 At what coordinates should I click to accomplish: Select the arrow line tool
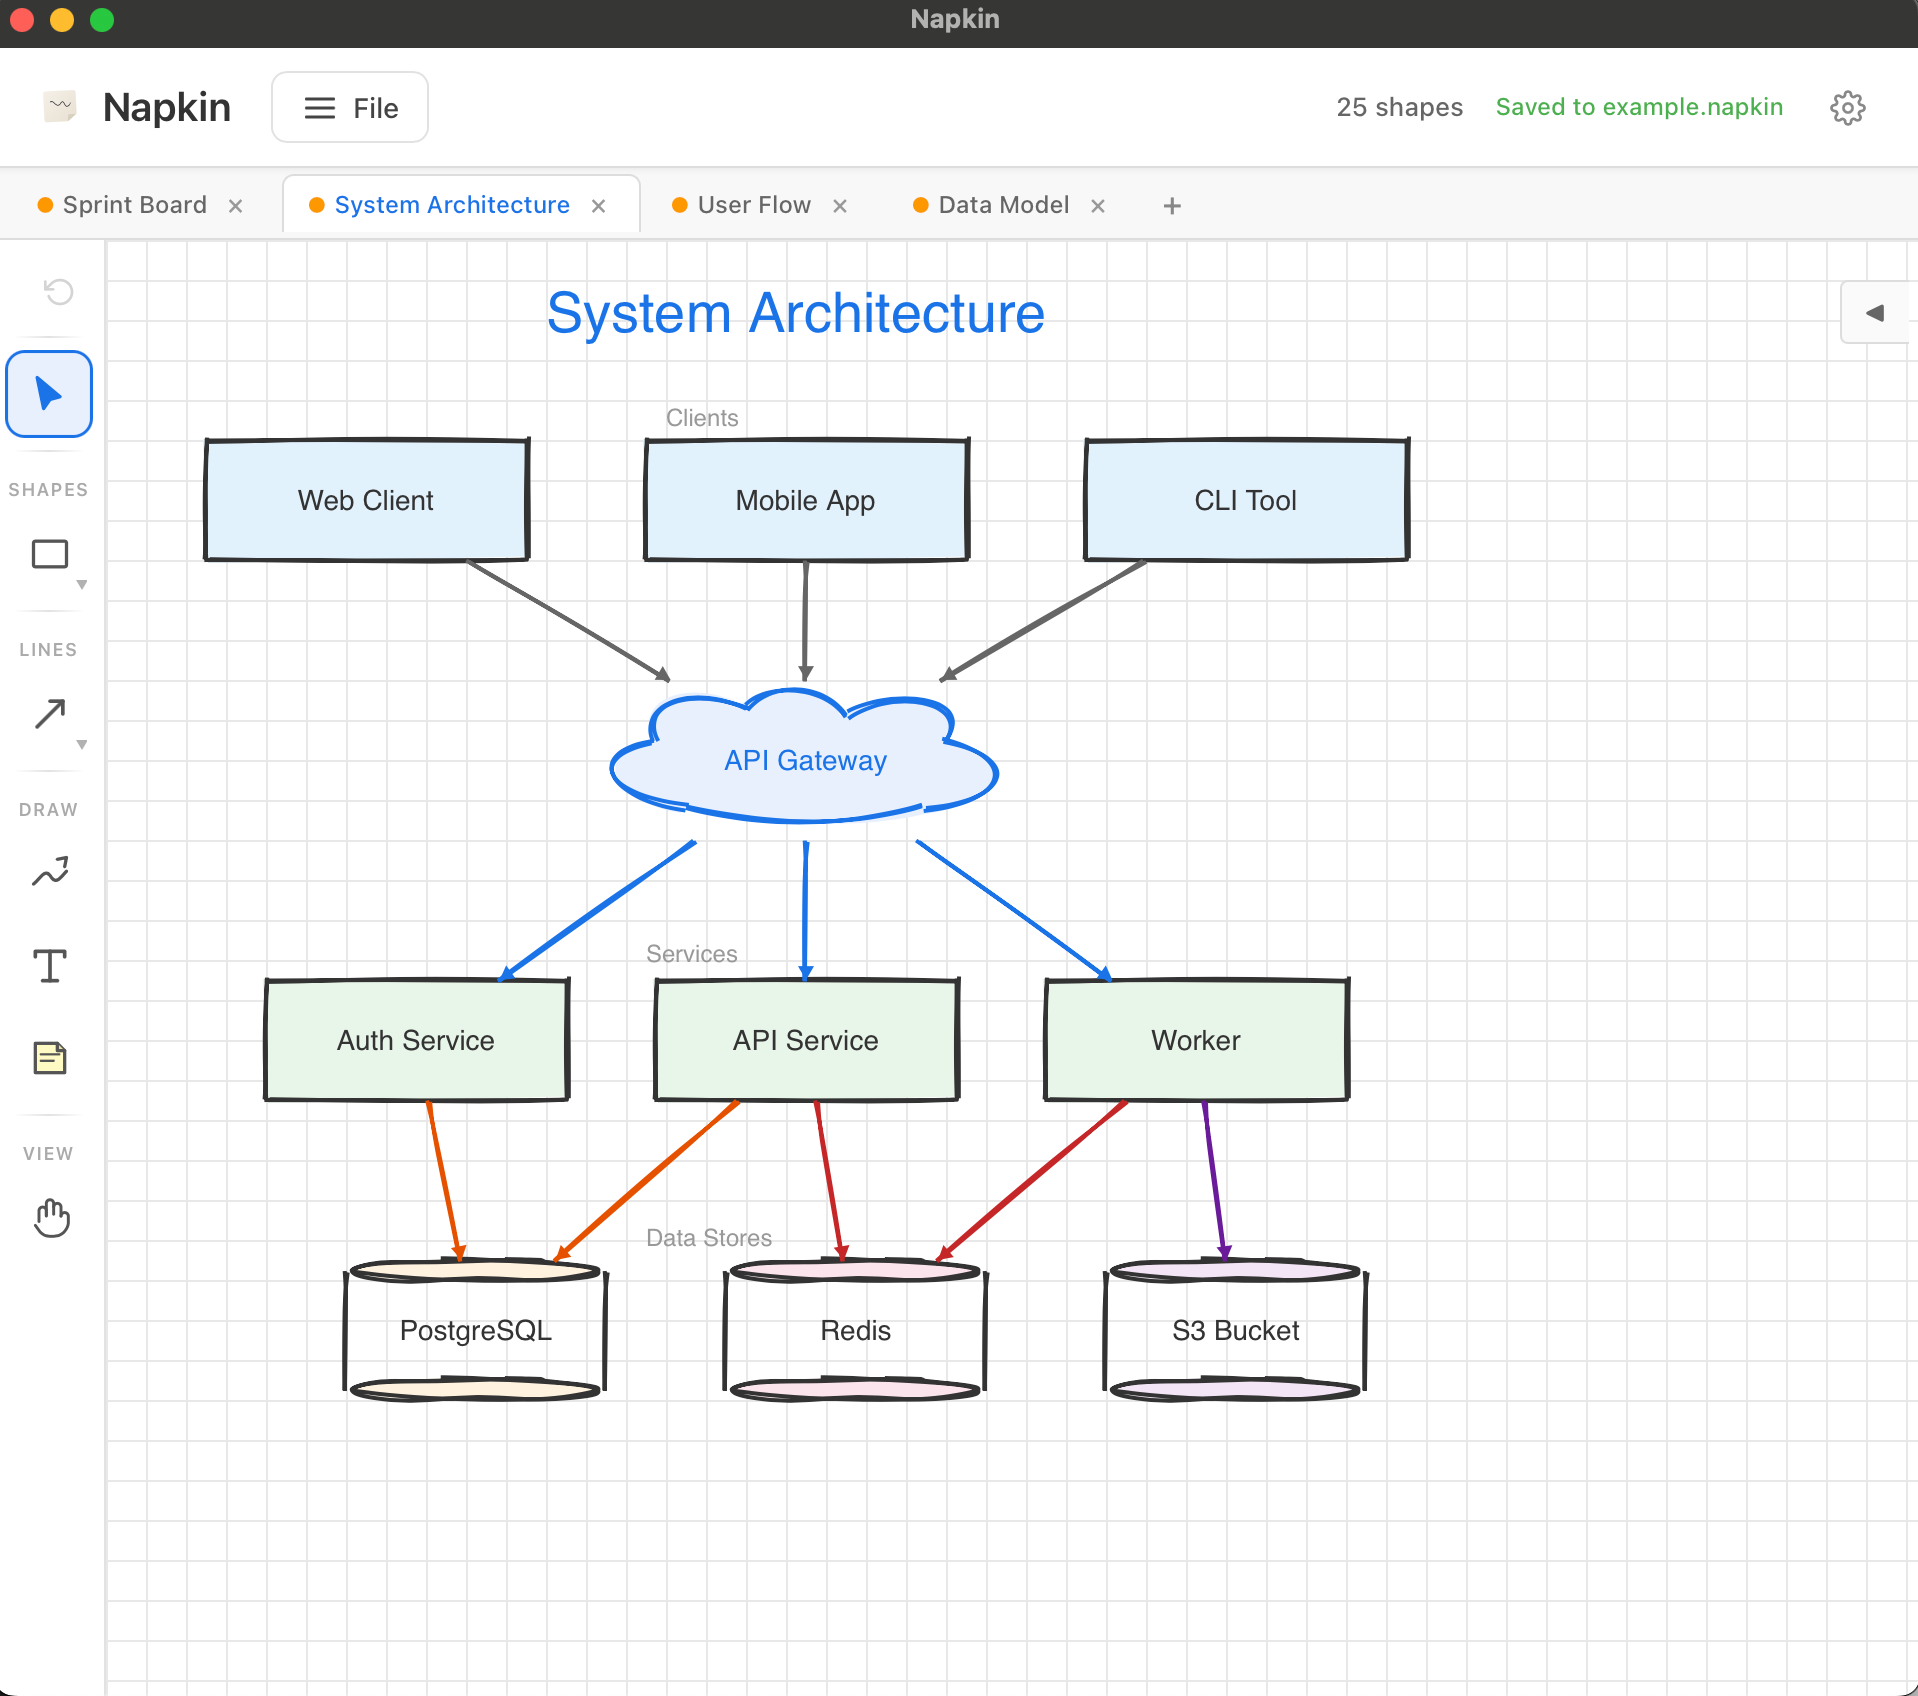point(48,713)
